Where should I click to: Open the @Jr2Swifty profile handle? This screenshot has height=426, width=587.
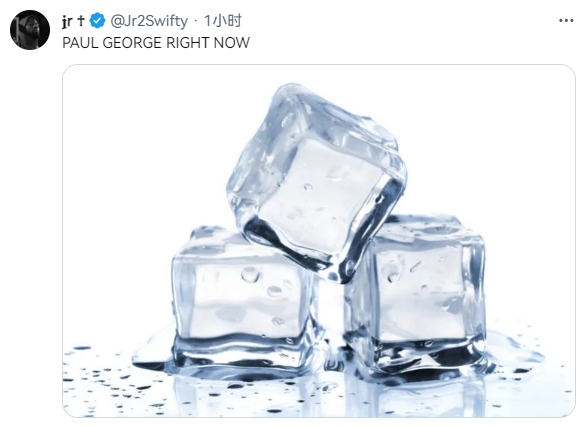(149, 21)
